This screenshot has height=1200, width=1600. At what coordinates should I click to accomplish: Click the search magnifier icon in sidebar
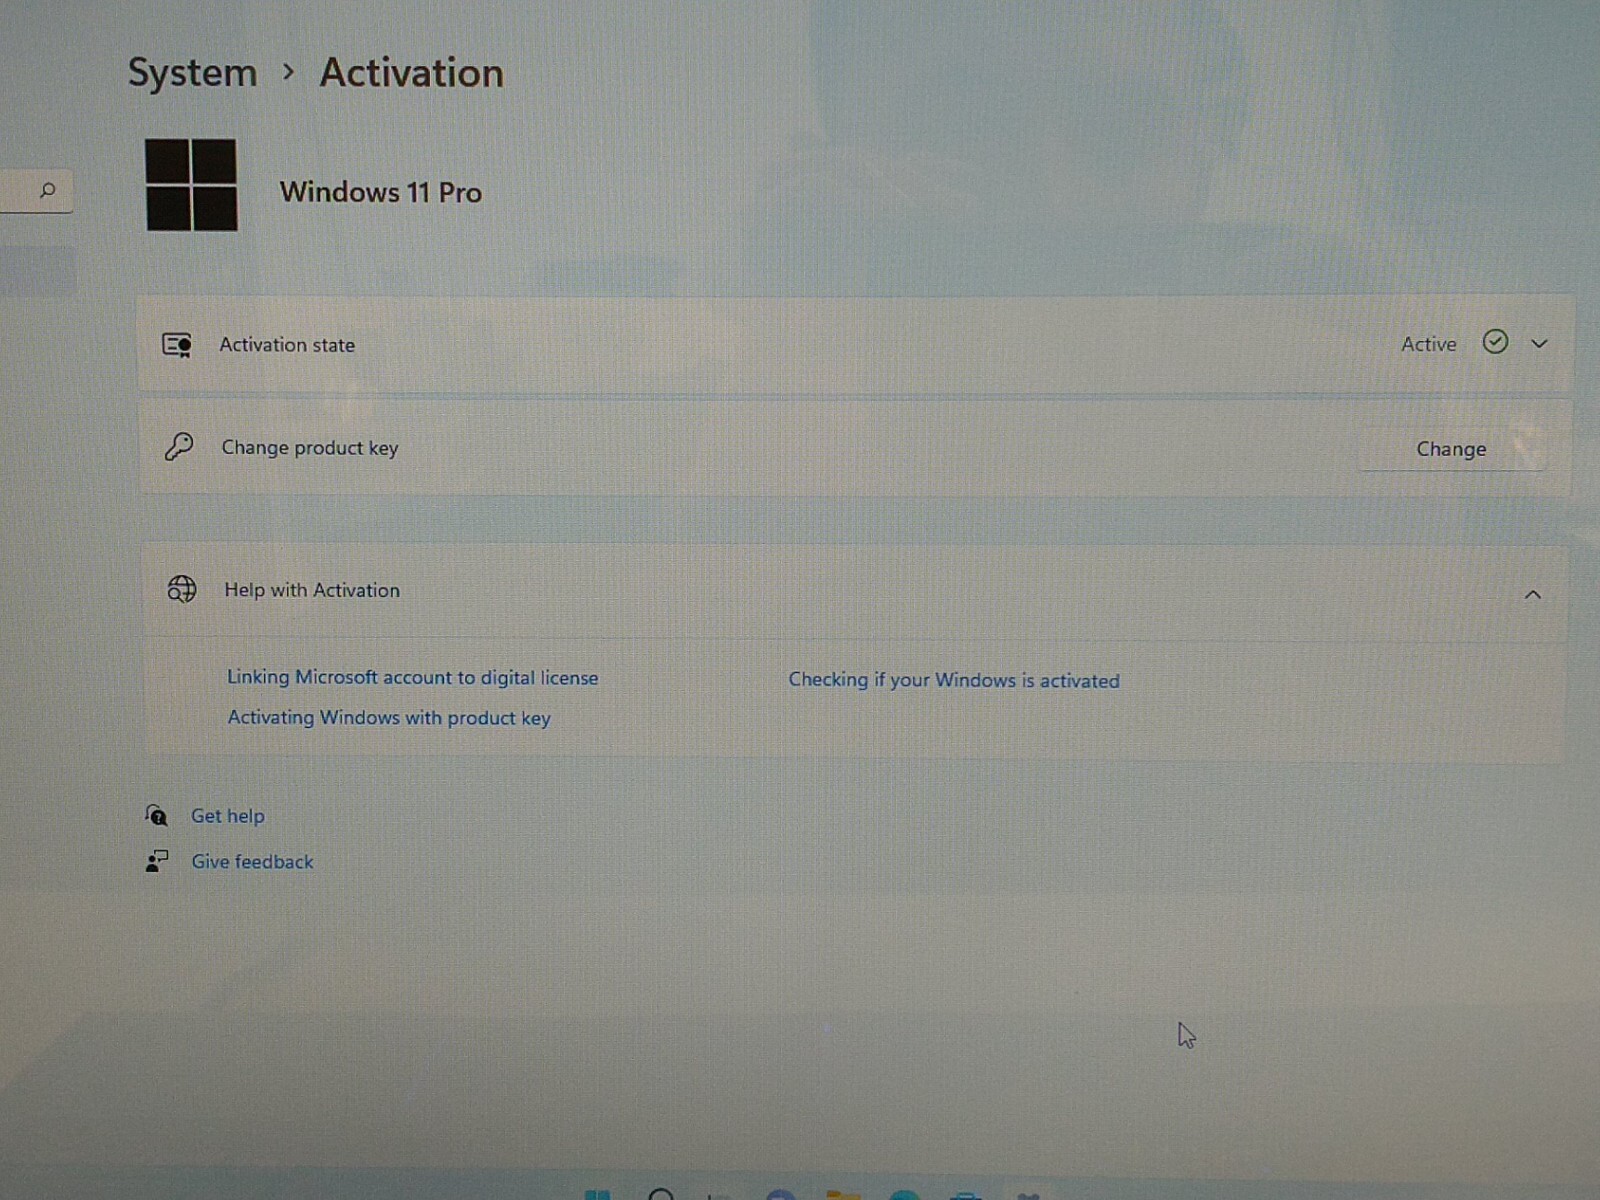[x=47, y=190]
